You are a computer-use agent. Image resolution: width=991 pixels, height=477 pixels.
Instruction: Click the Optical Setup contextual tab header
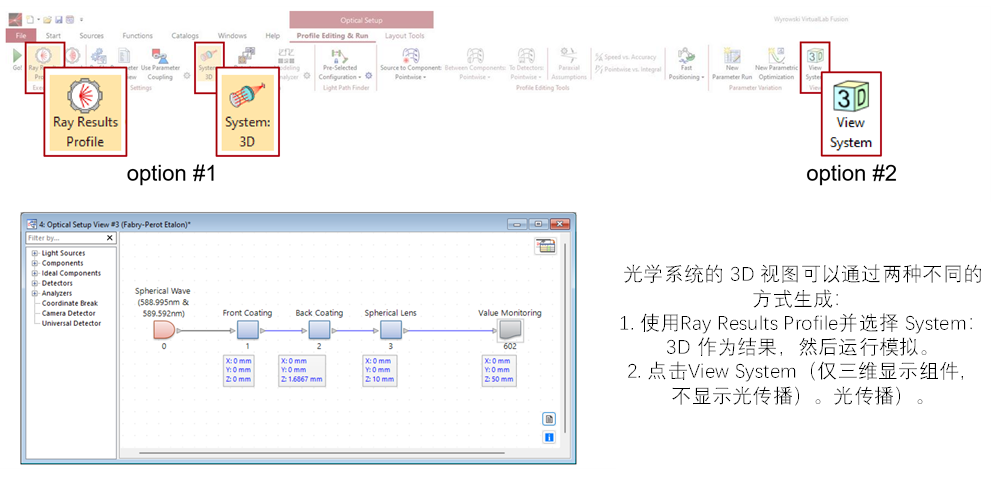[362, 20]
